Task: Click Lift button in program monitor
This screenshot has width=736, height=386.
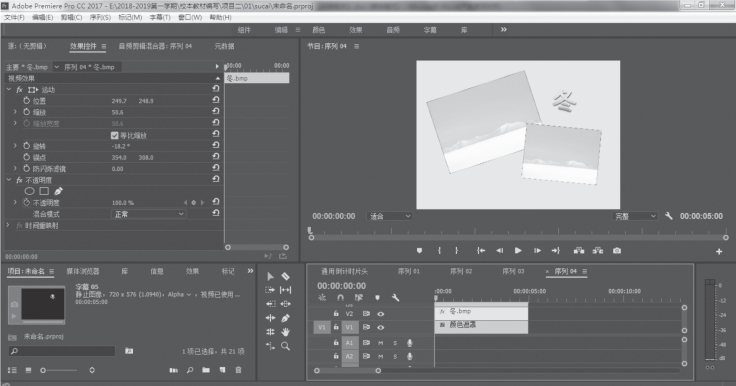Action: click(579, 251)
